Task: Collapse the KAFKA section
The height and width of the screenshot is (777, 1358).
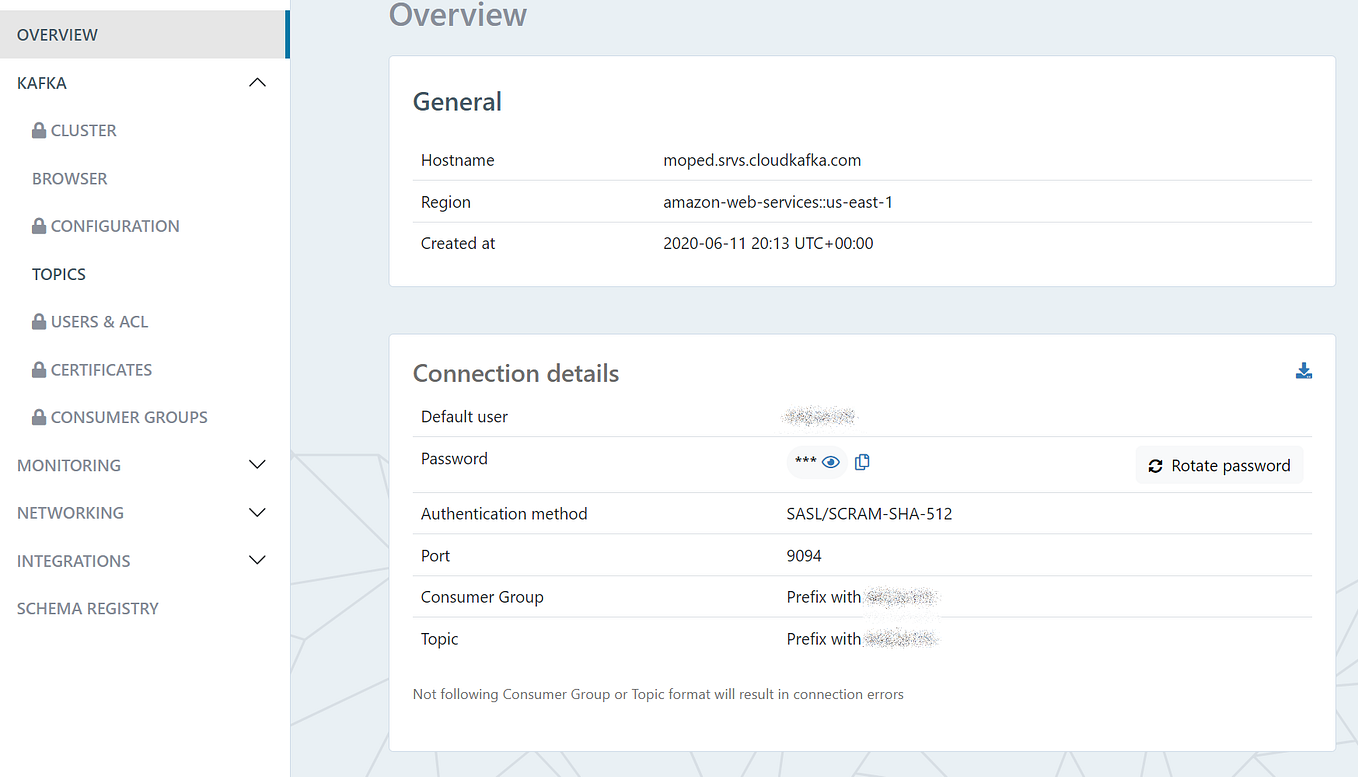Action: pyautogui.click(x=257, y=82)
